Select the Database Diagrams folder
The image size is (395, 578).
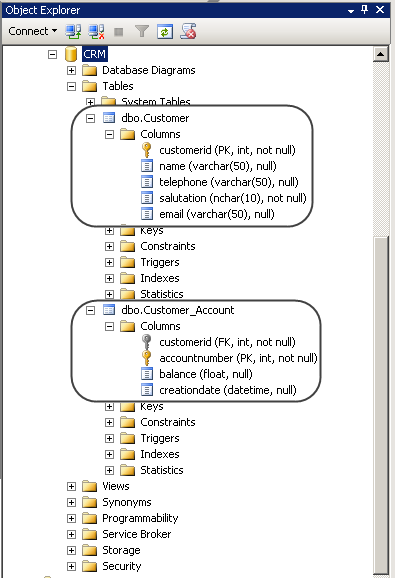point(148,70)
